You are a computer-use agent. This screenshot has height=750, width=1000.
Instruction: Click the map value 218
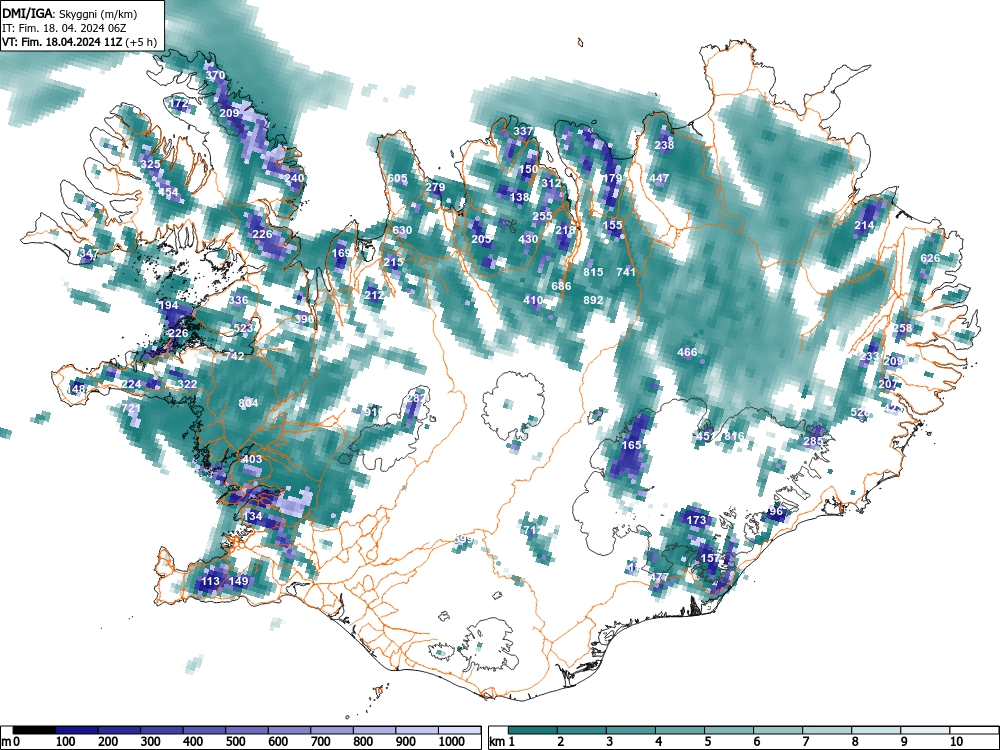566,230
